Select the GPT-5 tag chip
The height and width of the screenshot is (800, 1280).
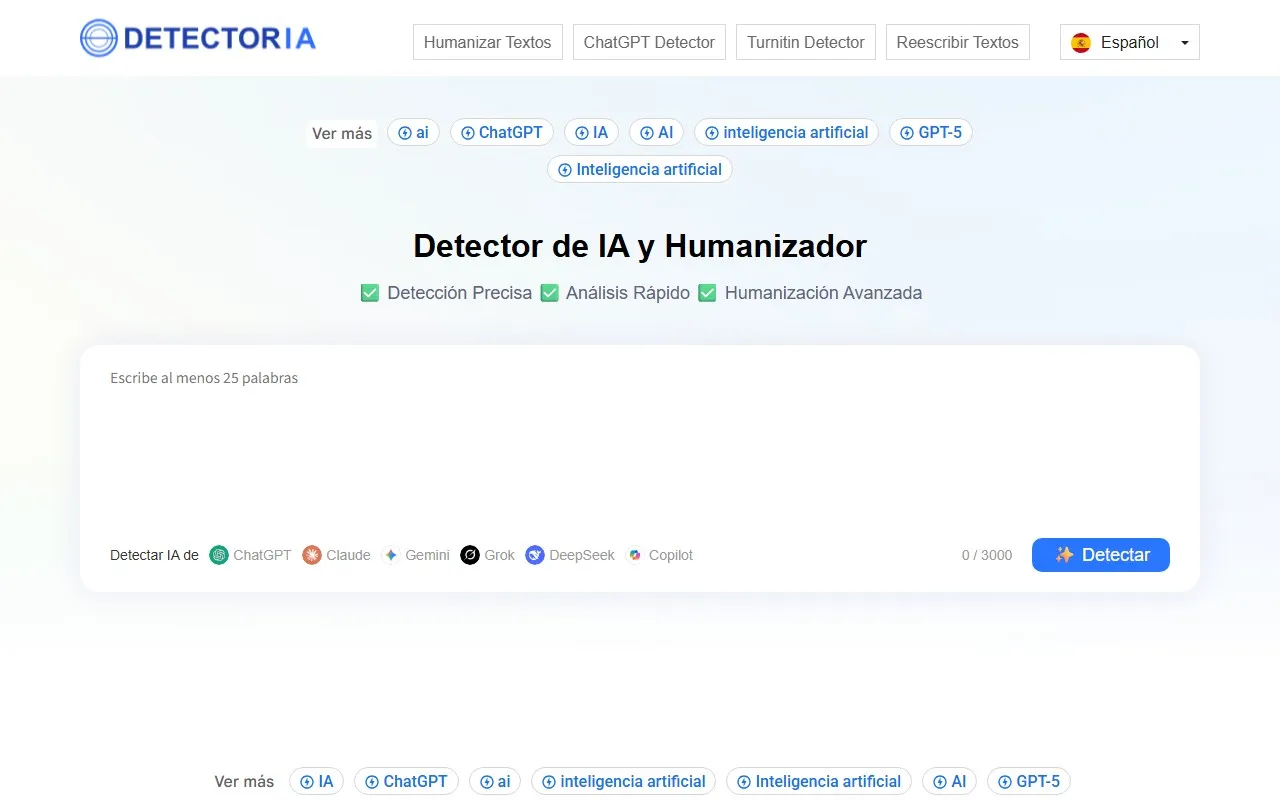930,132
